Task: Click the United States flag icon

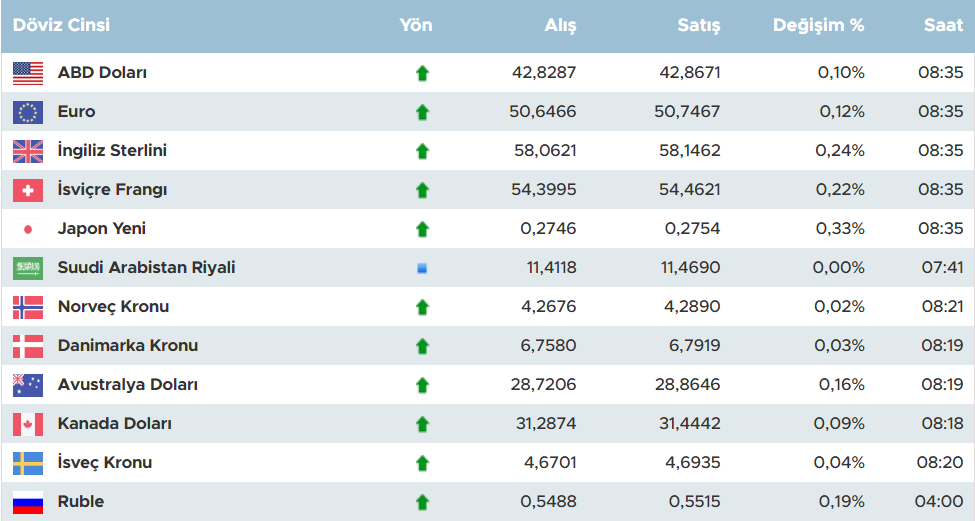Action: pos(28,73)
